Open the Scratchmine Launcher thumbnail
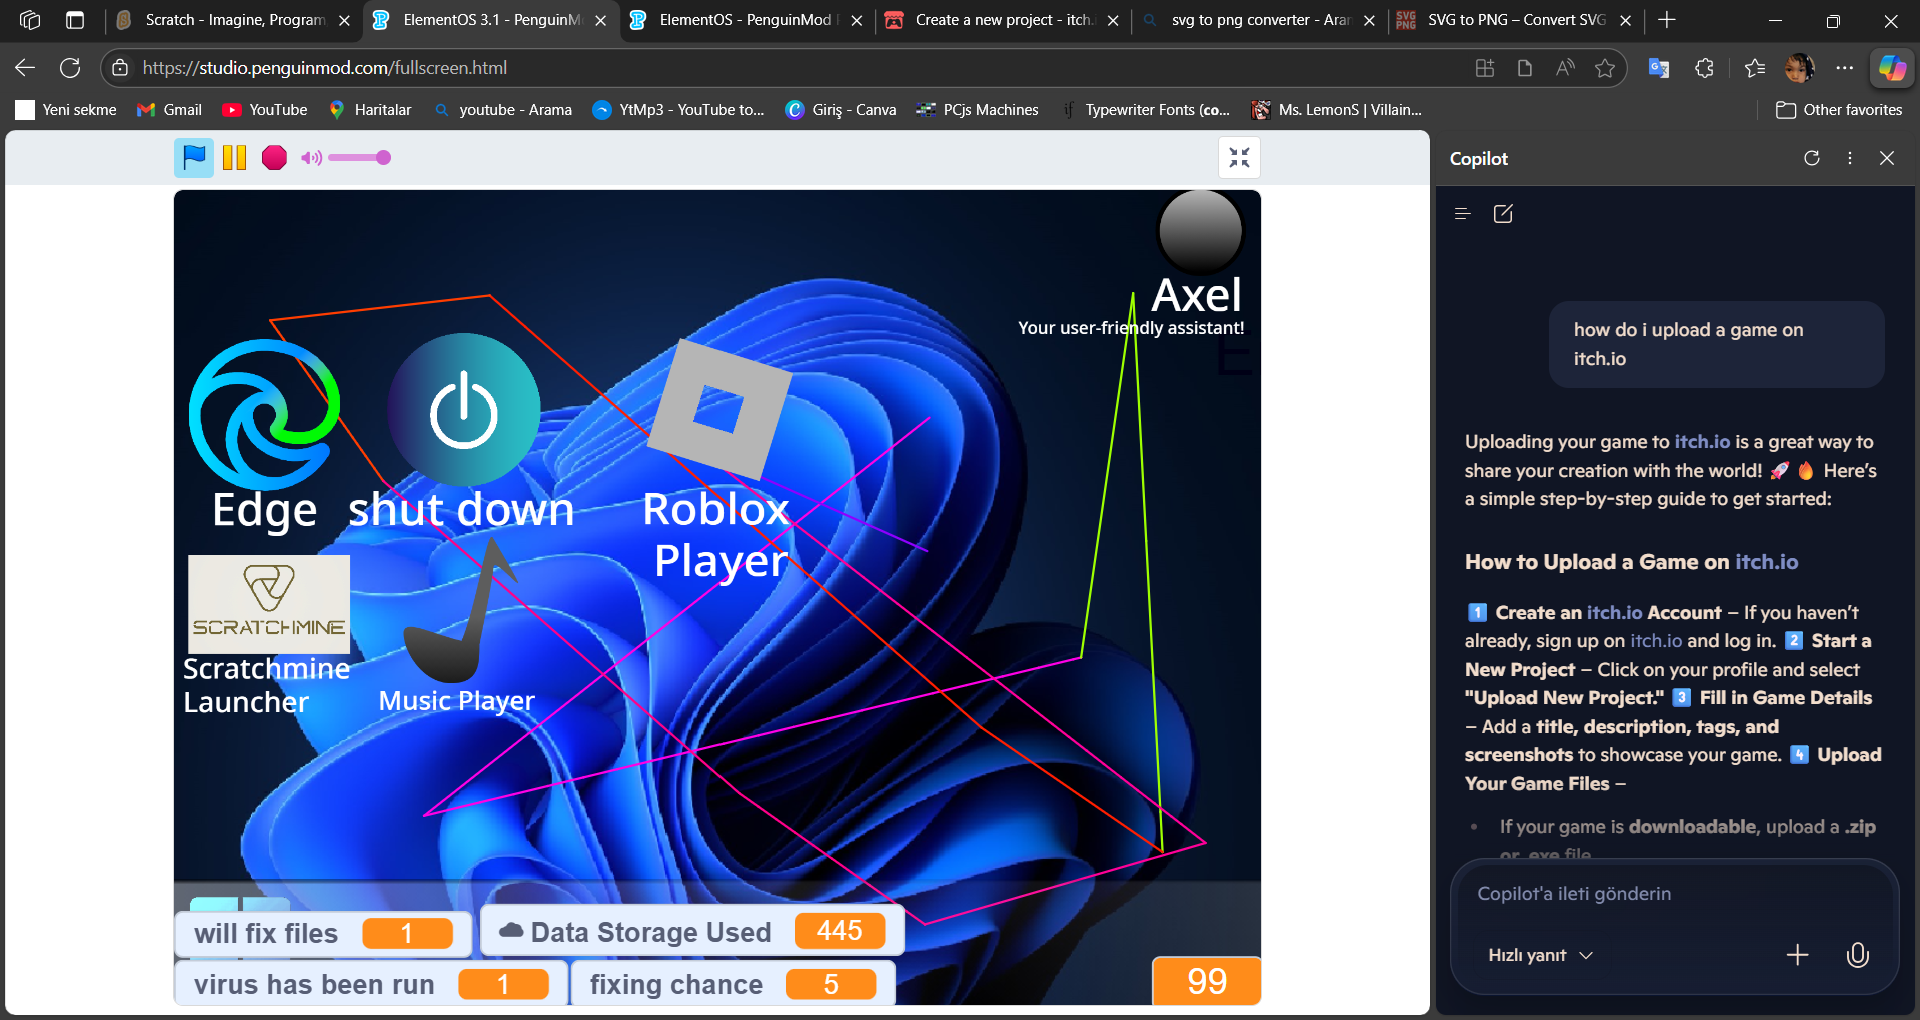1920x1020 pixels. pyautogui.click(x=269, y=604)
